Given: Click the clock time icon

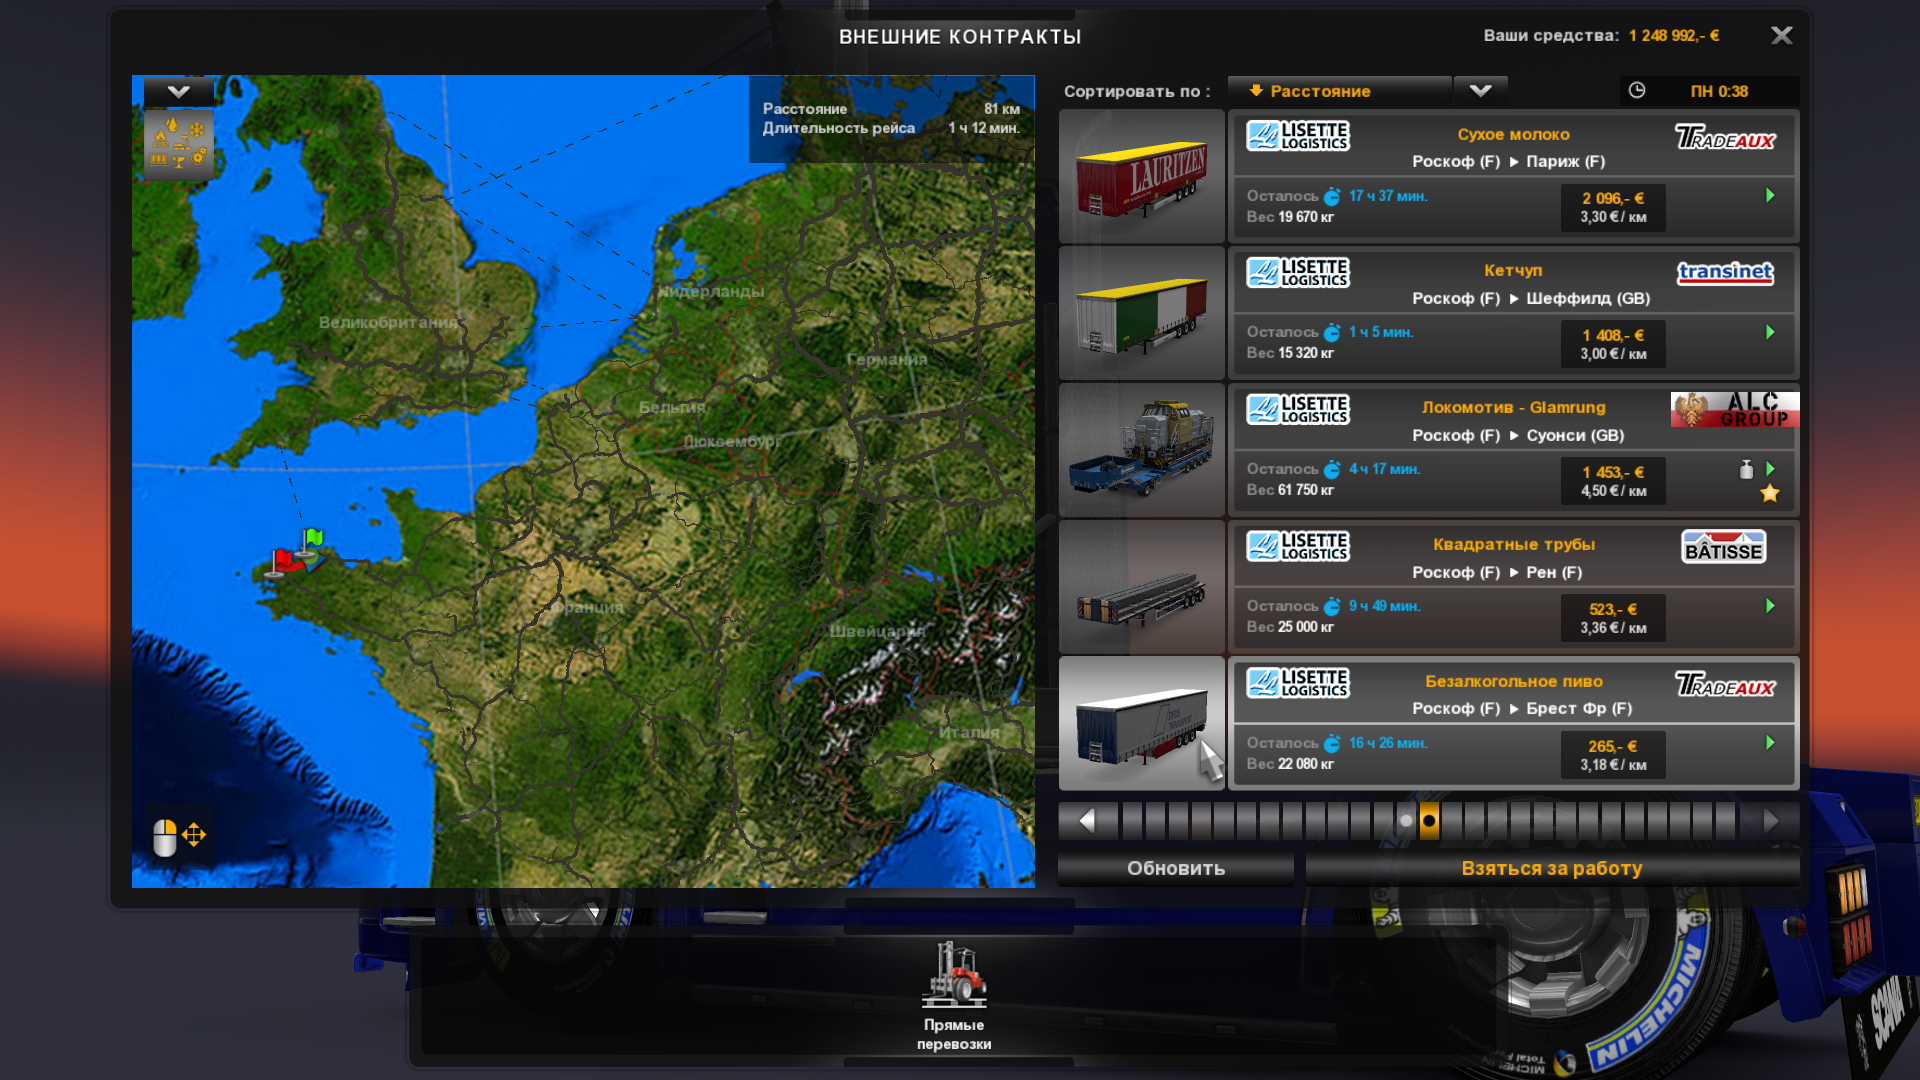Looking at the screenshot, I should [x=1637, y=91].
